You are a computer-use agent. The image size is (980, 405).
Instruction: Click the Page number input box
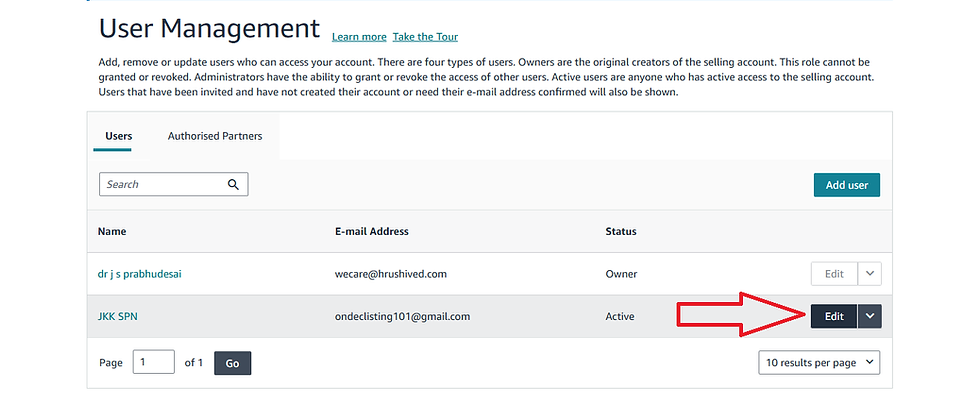[153, 362]
